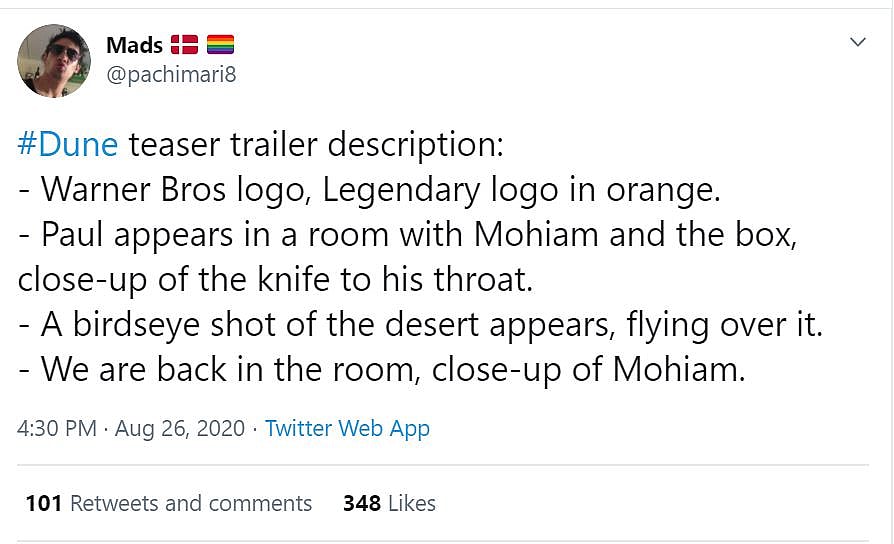Click the Warner Bros logo line of text
The width and height of the screenshot is (894, 544).
tap(380, 189)
